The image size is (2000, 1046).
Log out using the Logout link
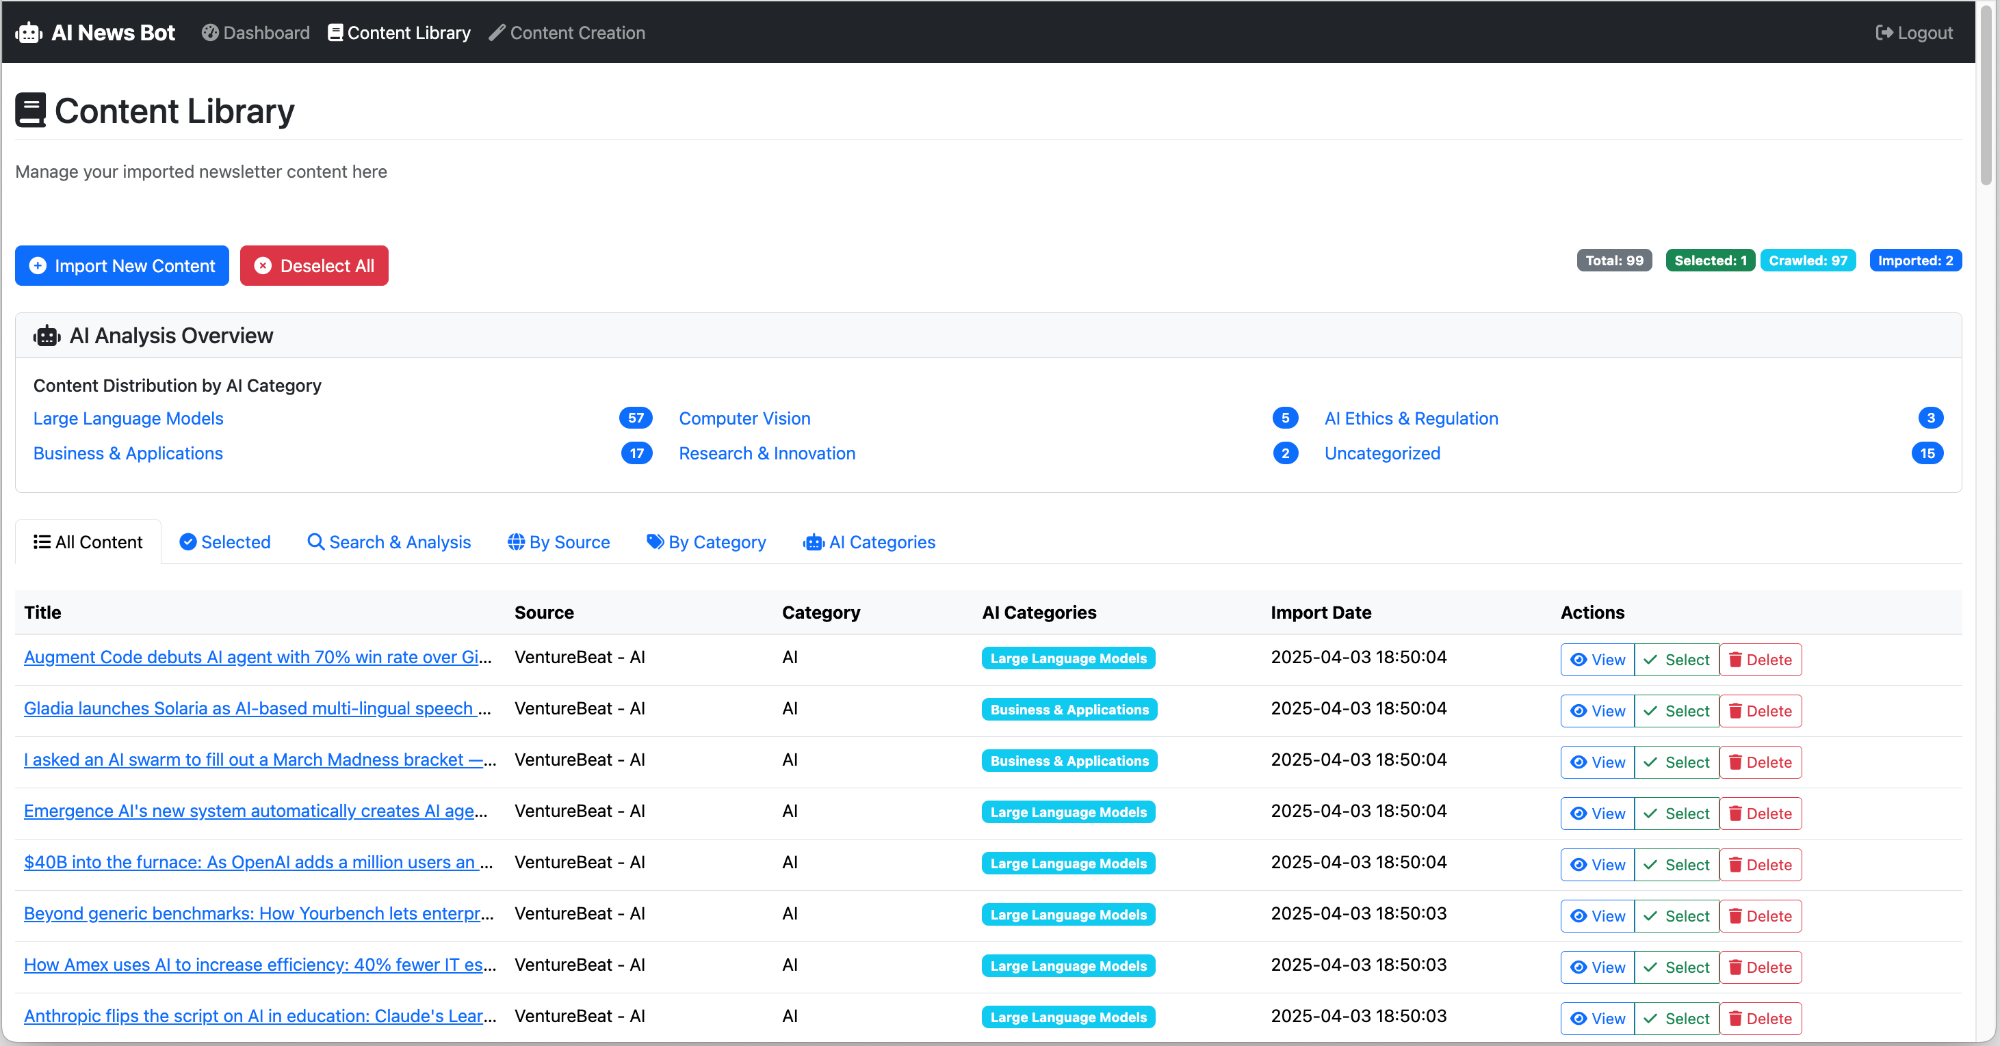coord(1914,33)
